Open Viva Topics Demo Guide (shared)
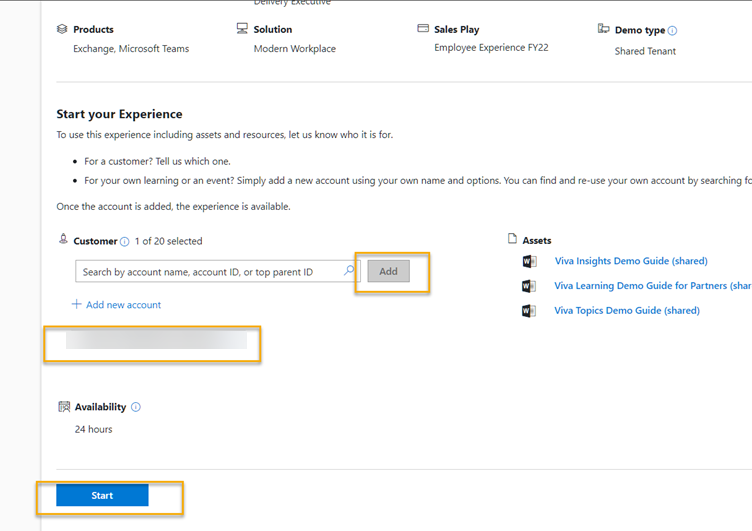The height and width of the screenshot is (531, 752). tap(627, 311)
